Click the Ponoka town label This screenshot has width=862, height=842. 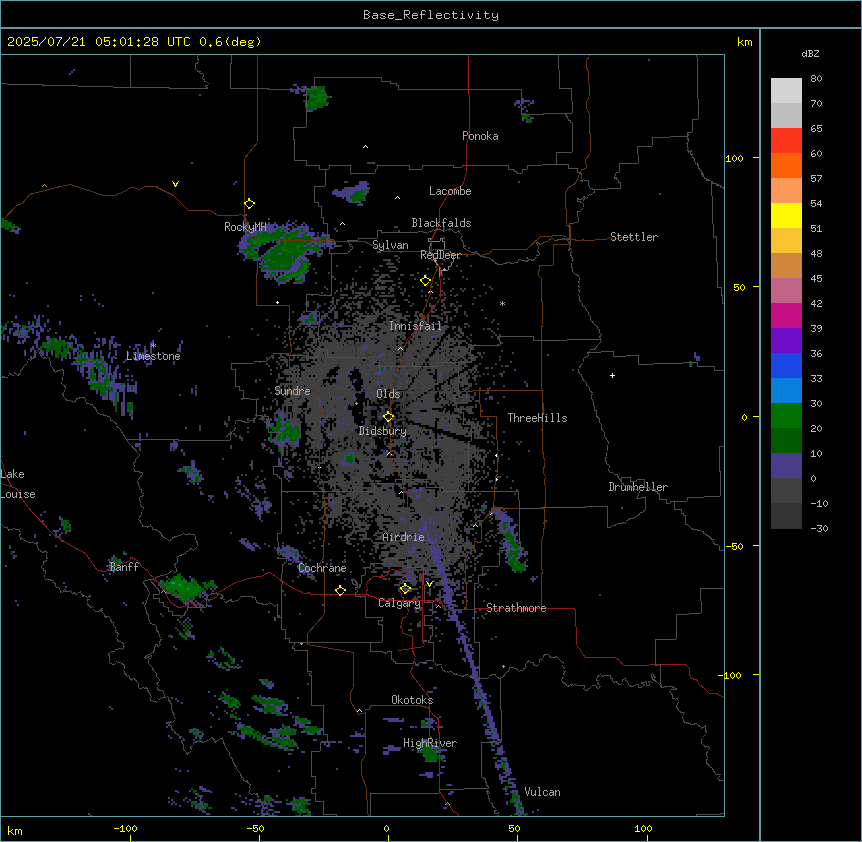coord(480,136)
